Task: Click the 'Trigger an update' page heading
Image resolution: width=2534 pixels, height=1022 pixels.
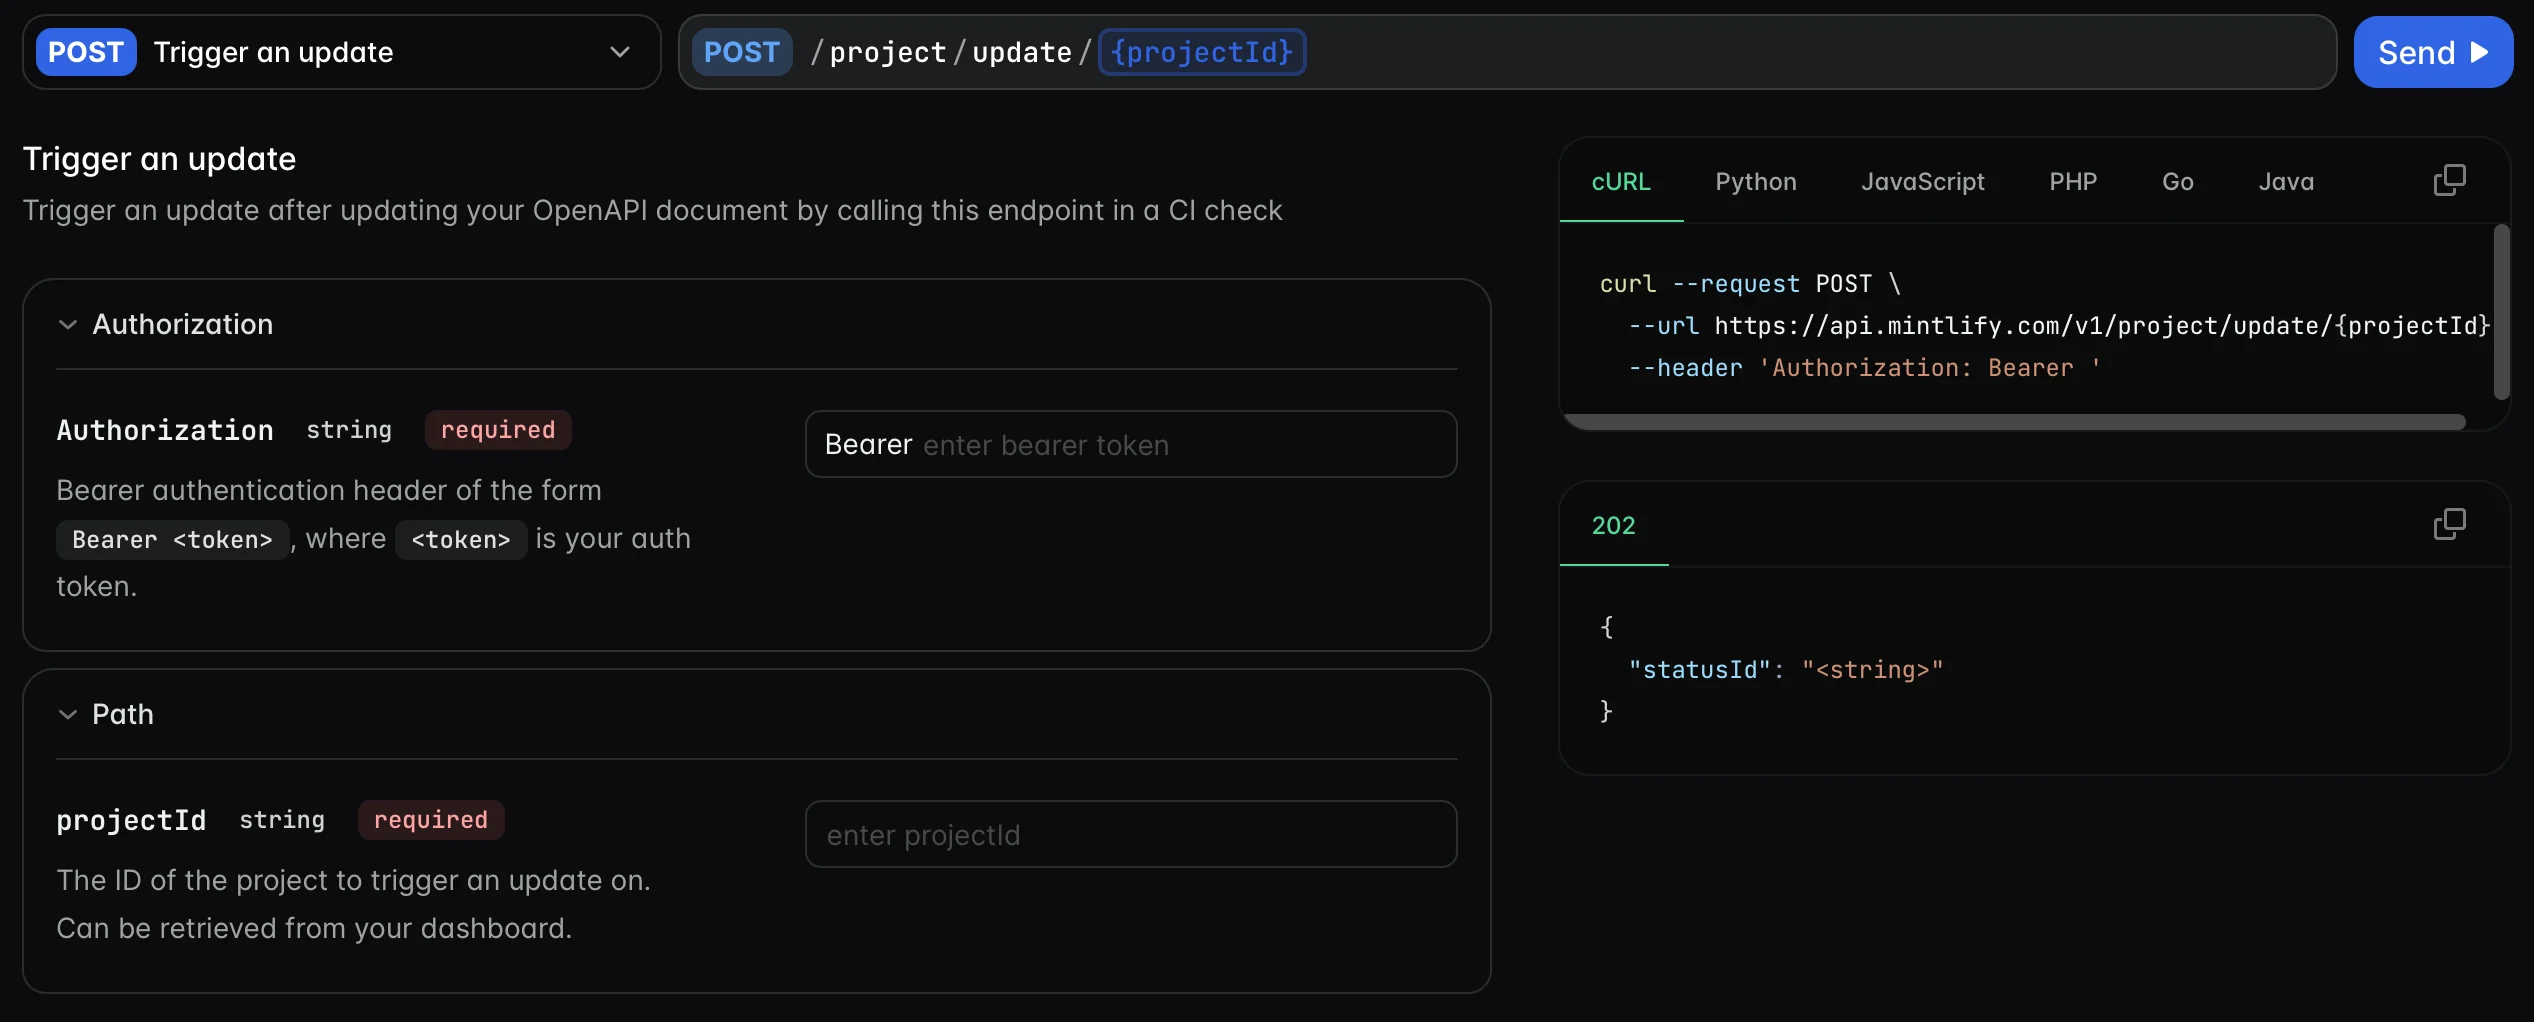Action: click(159, 159)
